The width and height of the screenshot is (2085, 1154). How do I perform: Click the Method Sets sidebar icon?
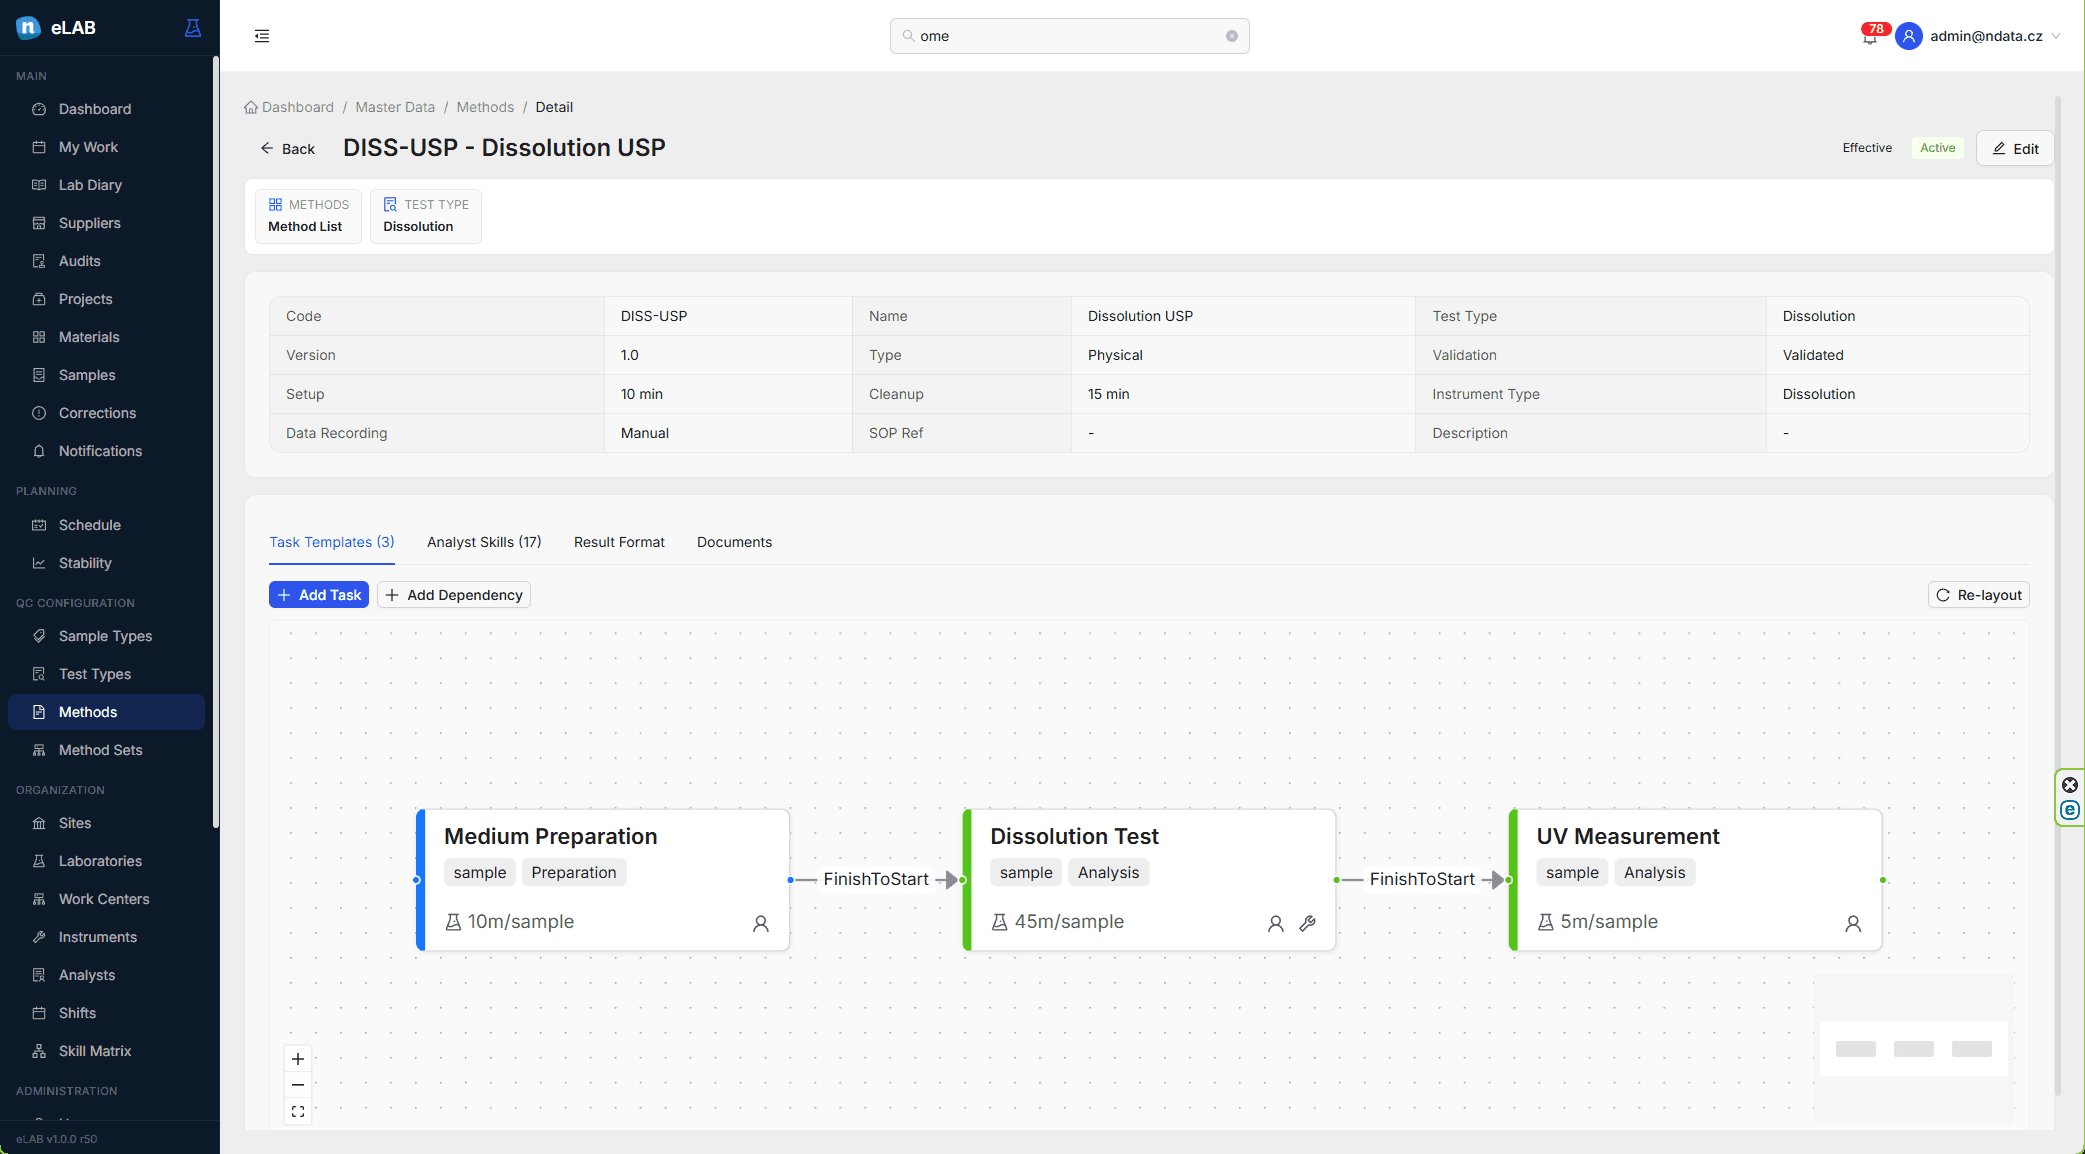click(x=39, y=750)
